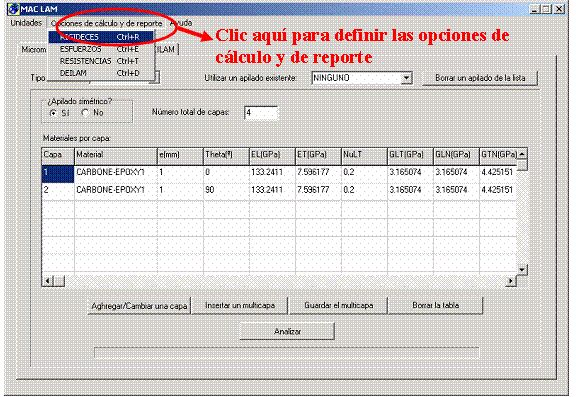Click the Analizar button
The width and height of the screenshot is (576, 397).
[x=287, y=331]
